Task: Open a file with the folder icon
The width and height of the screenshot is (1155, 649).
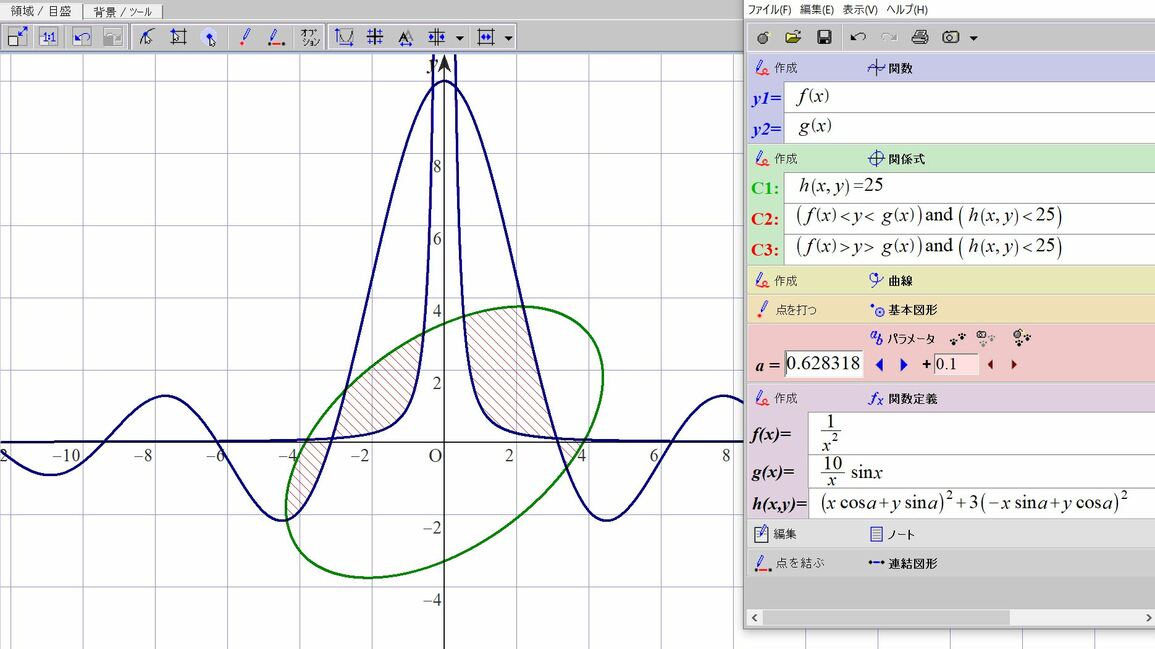Action: tap(793, 37)
